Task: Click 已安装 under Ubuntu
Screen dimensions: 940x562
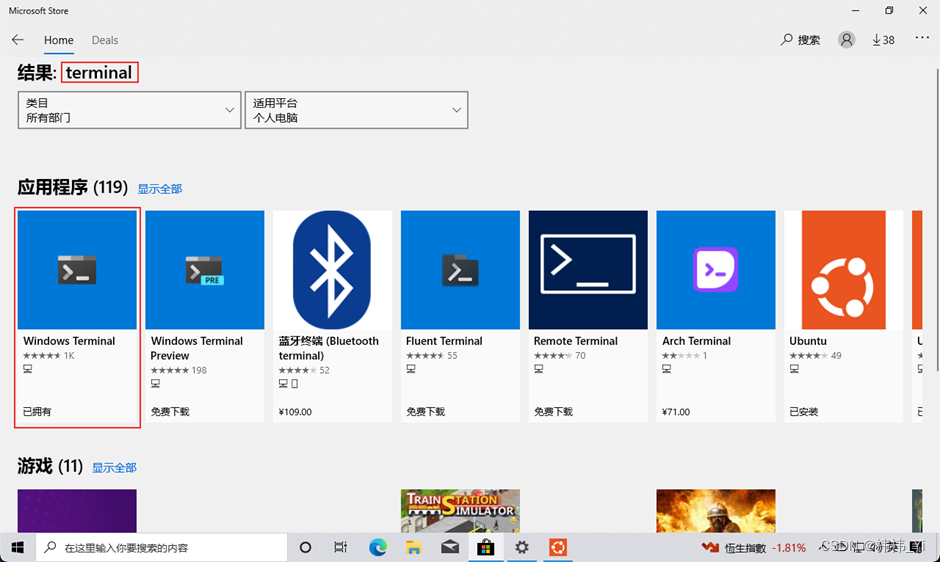Action: [804, 411]
